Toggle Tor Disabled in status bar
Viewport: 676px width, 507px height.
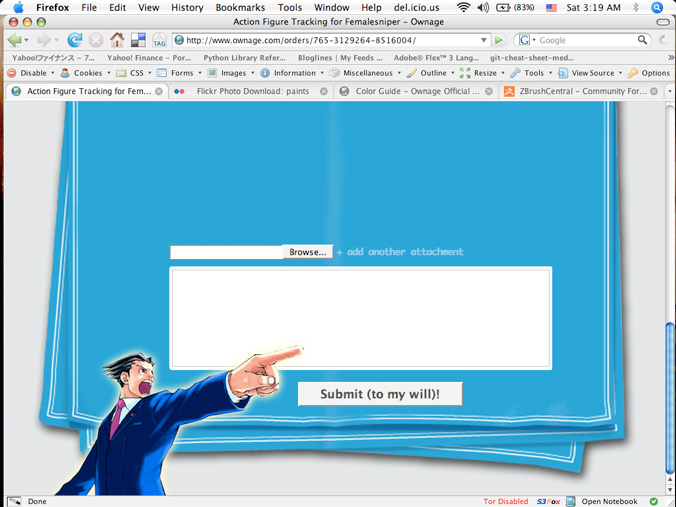pyautogui.click(x=505, y=501)
